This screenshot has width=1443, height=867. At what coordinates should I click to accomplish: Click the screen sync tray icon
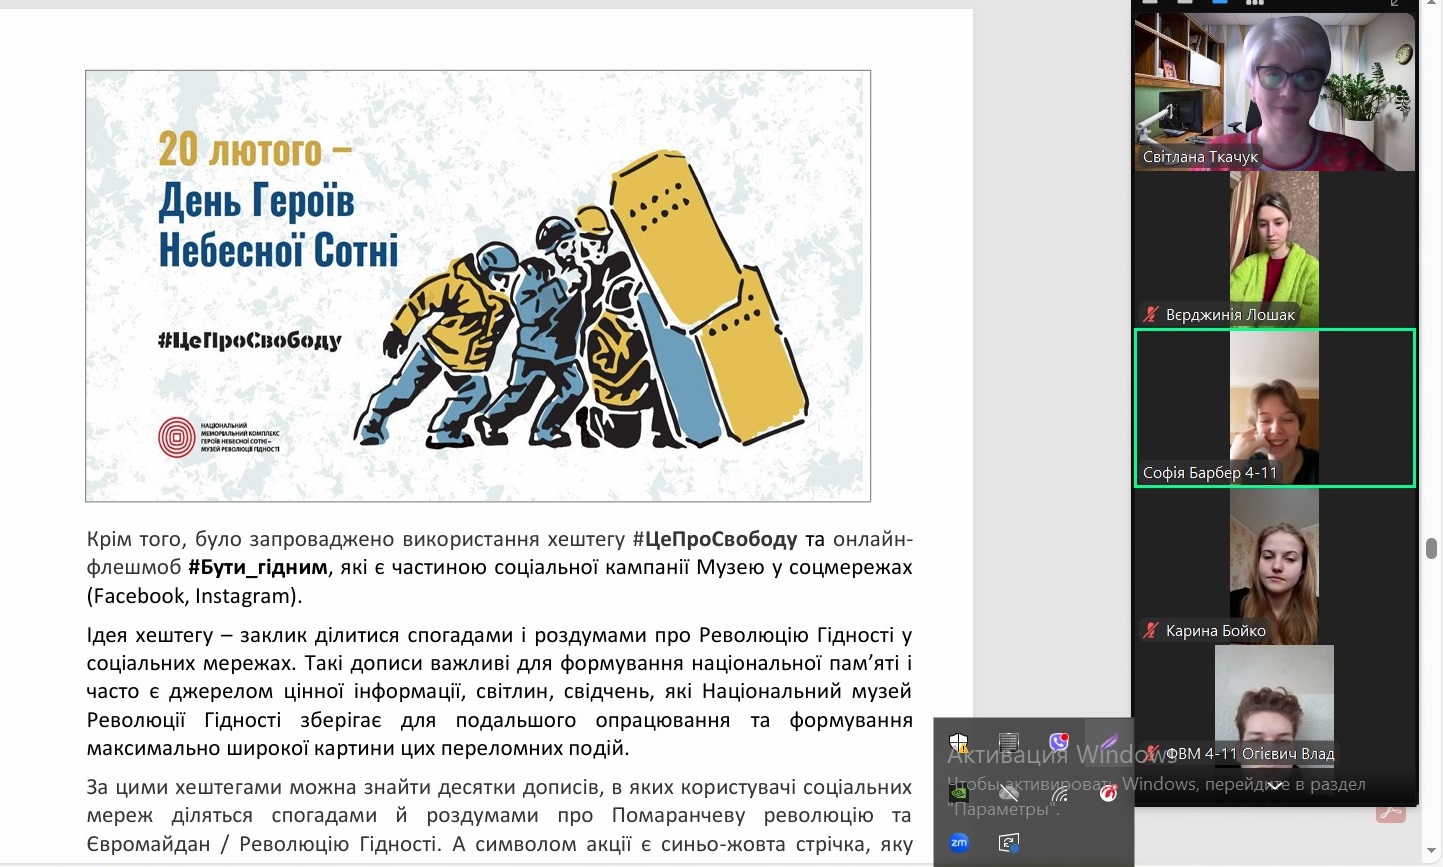point(1009,843)
